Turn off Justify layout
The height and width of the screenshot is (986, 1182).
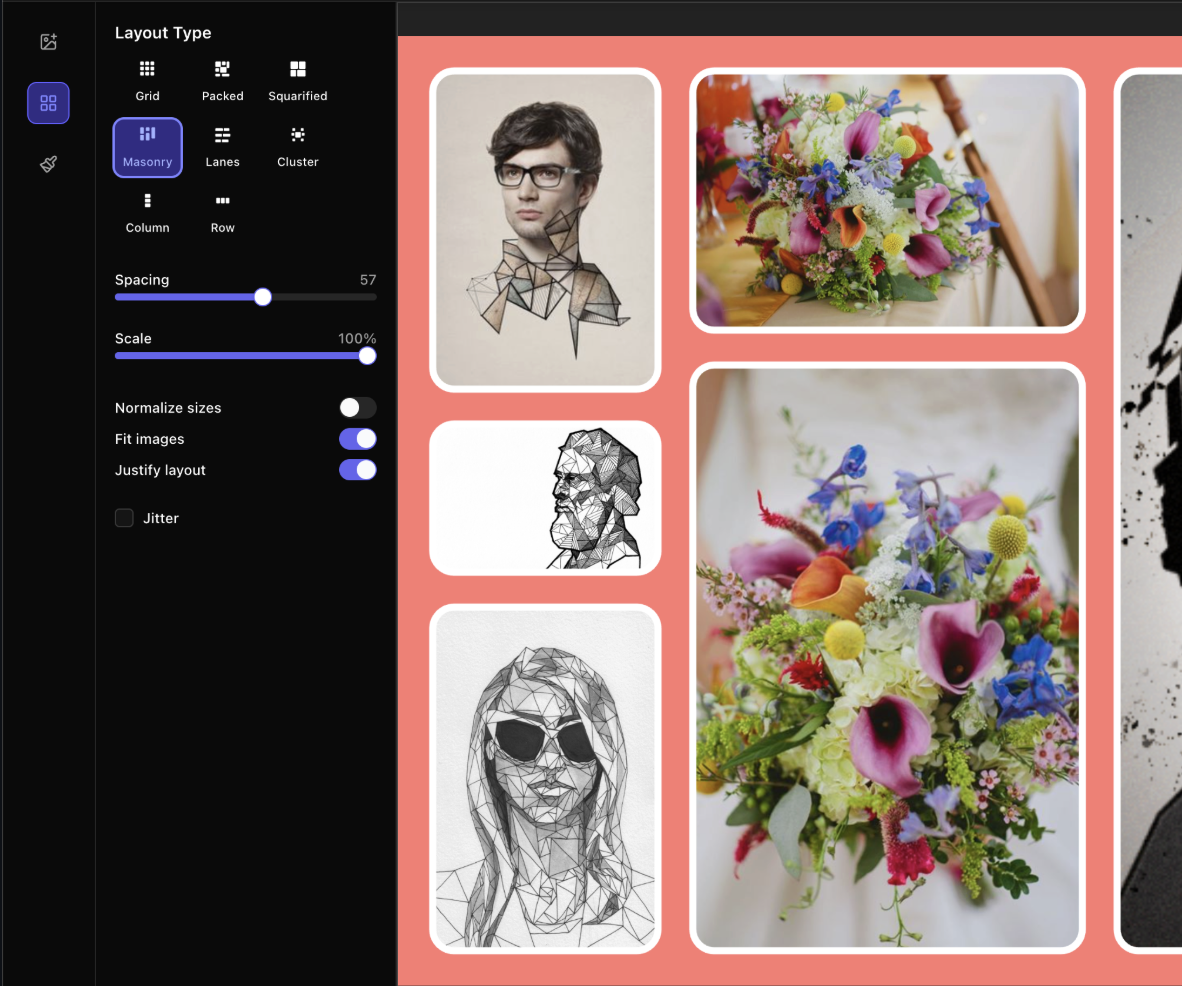coord(357,470)
